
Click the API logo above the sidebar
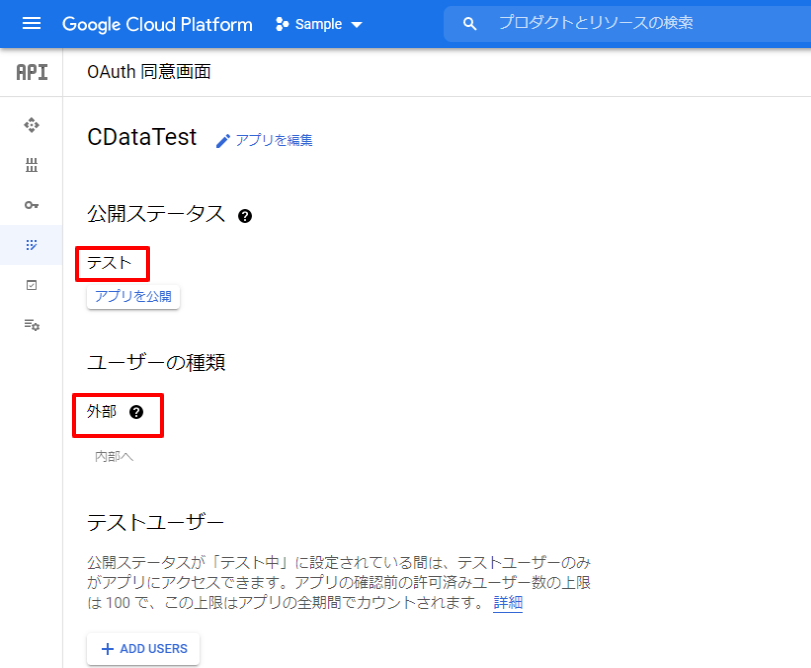[x=31, y=71]
